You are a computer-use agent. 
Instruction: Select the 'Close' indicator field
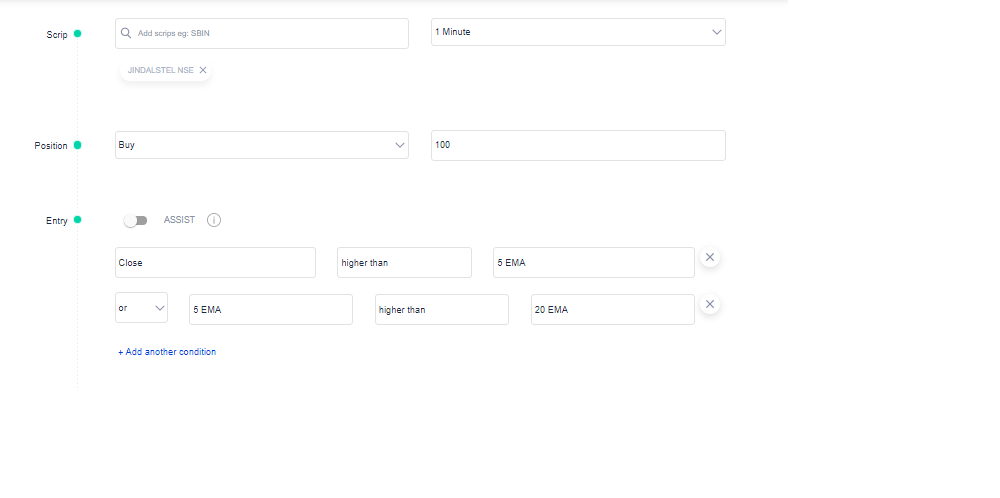(216, 263)
